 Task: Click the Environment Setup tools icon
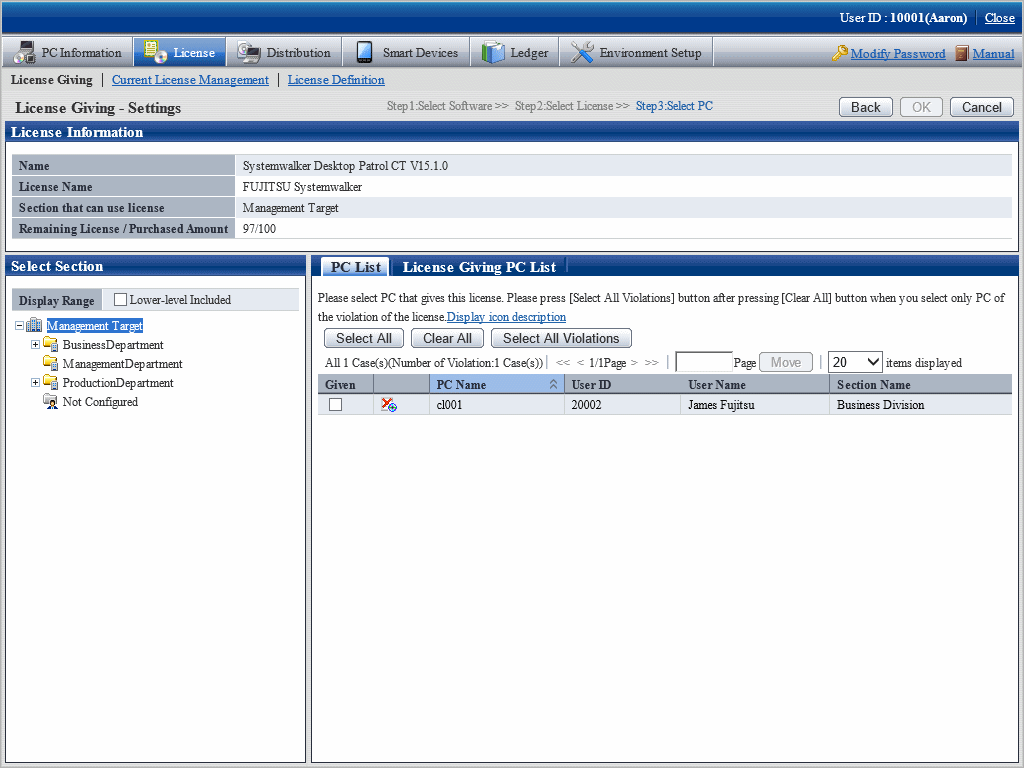click(581, 52)
